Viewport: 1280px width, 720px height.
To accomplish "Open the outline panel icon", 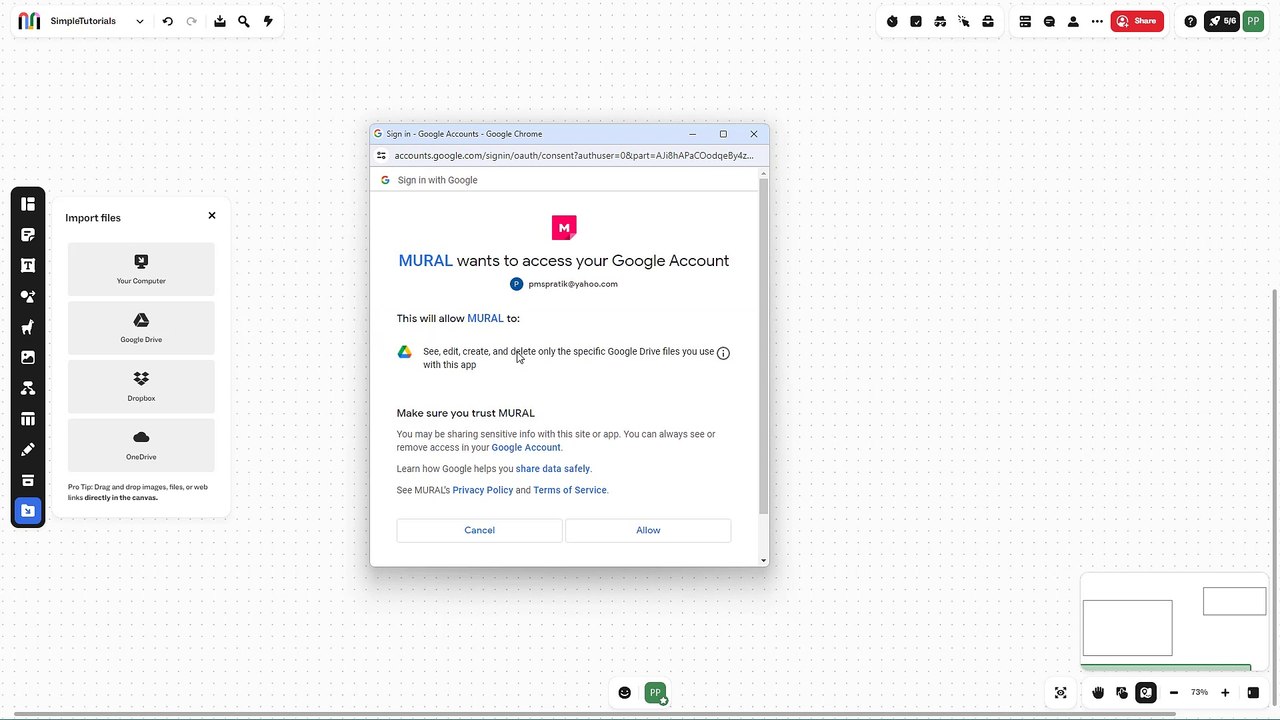I will tap(1025, 21).
